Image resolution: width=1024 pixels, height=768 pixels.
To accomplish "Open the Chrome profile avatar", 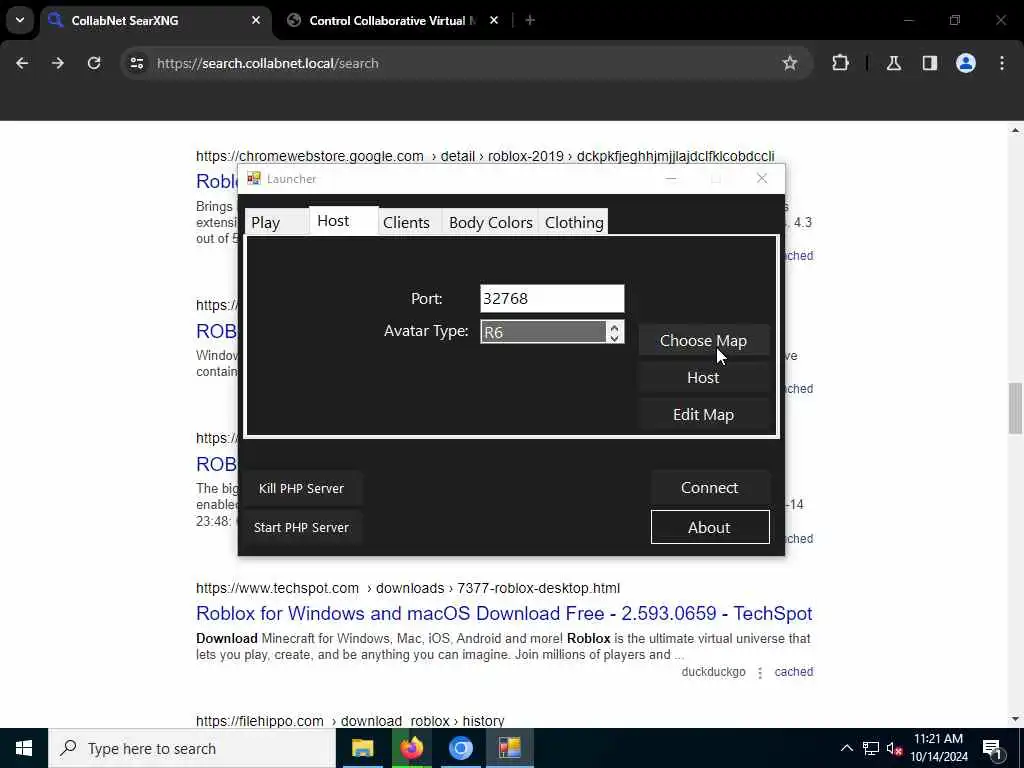I will click(x=966, y=63).
